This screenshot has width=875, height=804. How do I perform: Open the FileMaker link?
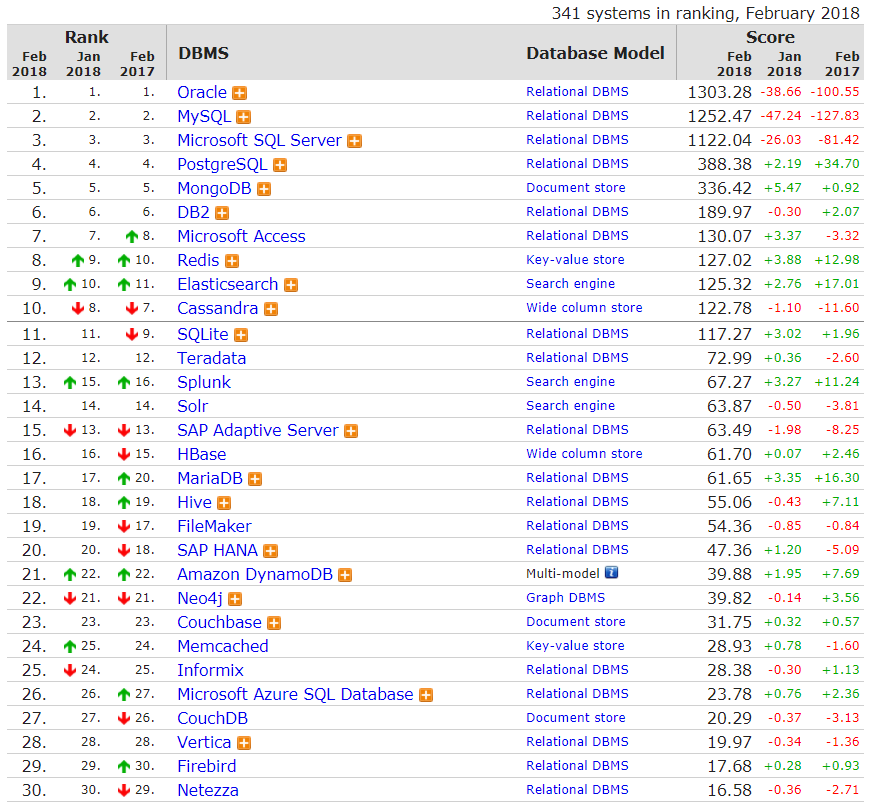click(x=214, y=526)
